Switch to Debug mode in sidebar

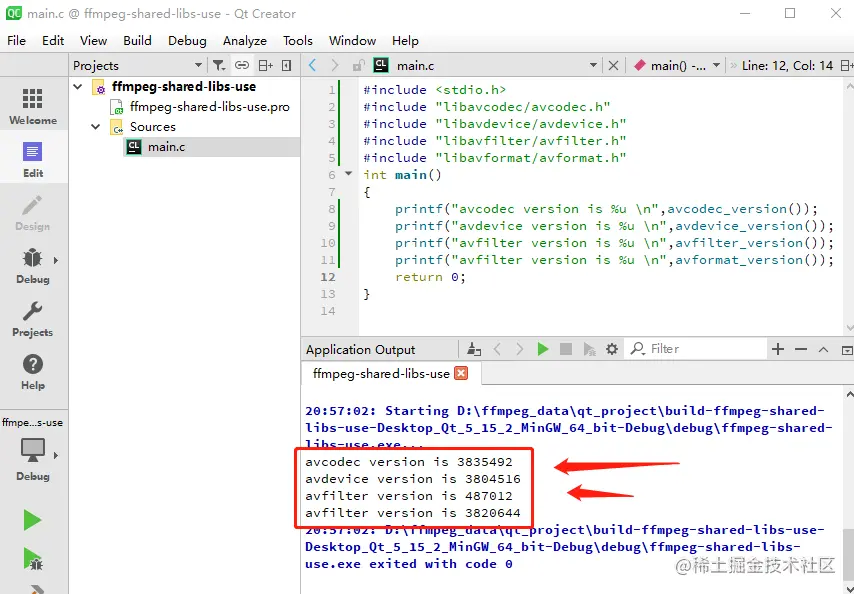[x=33, y=266]
